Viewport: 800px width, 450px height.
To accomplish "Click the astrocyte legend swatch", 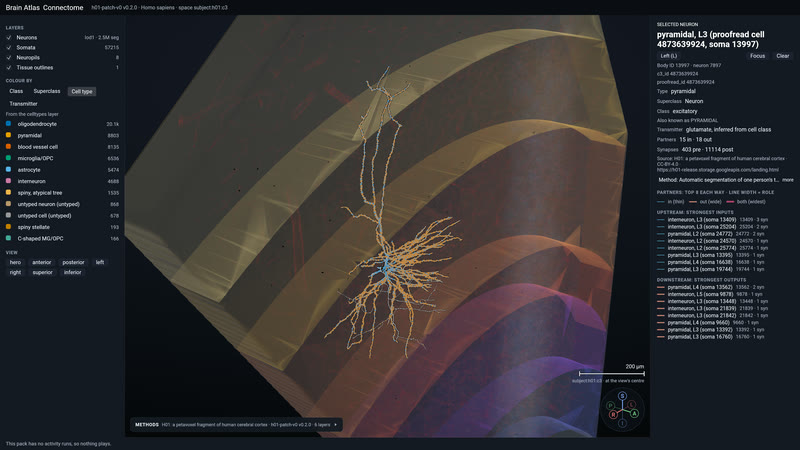I will point(8,169).
